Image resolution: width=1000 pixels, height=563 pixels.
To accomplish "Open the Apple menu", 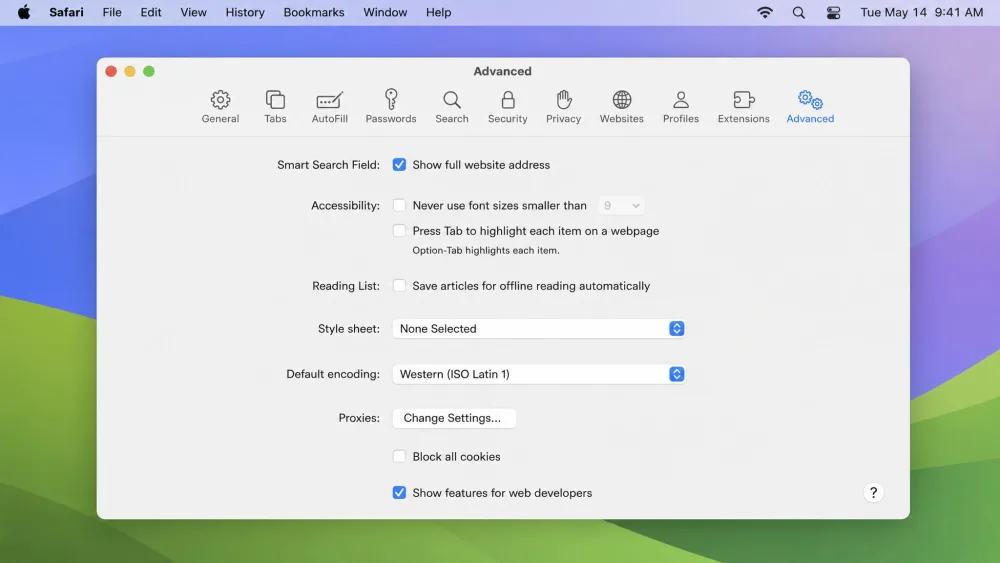I will (24, 12).
